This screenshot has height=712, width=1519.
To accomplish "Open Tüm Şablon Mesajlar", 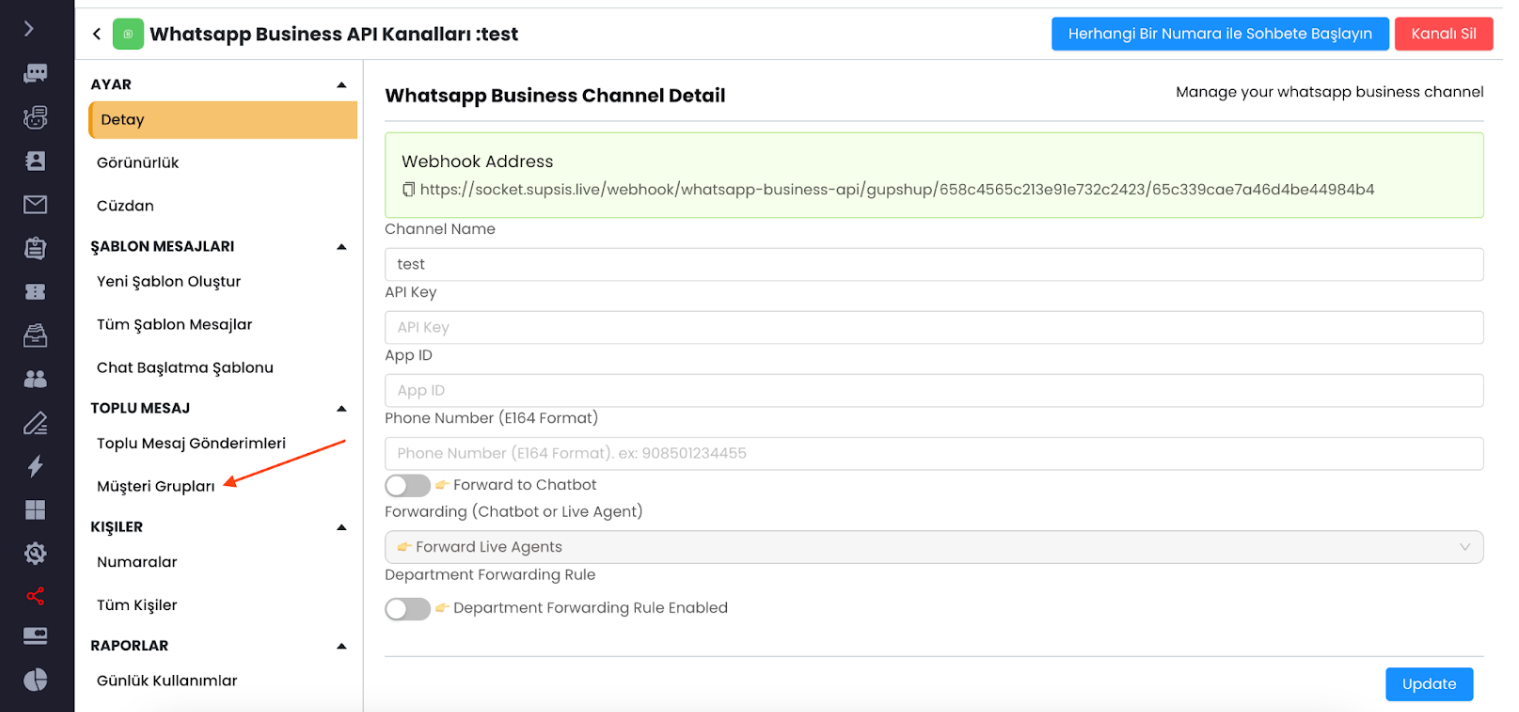I will click(x=174, y=325).
